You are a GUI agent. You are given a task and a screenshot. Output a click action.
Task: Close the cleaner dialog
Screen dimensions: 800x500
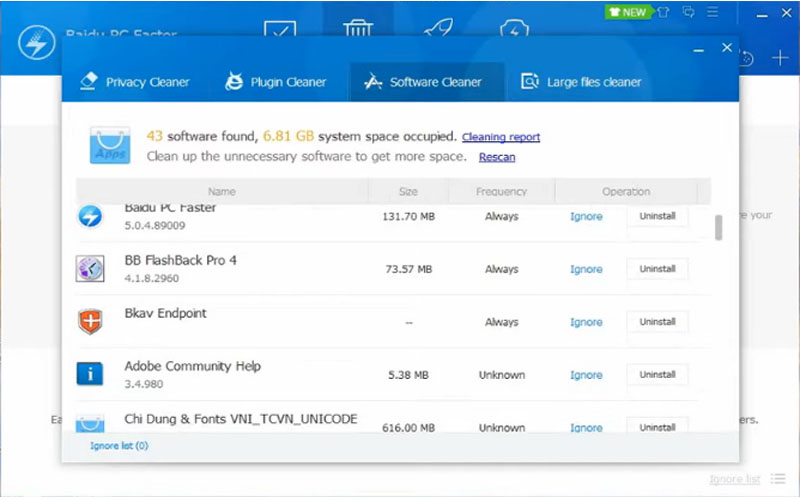click(x=727, y=48)
